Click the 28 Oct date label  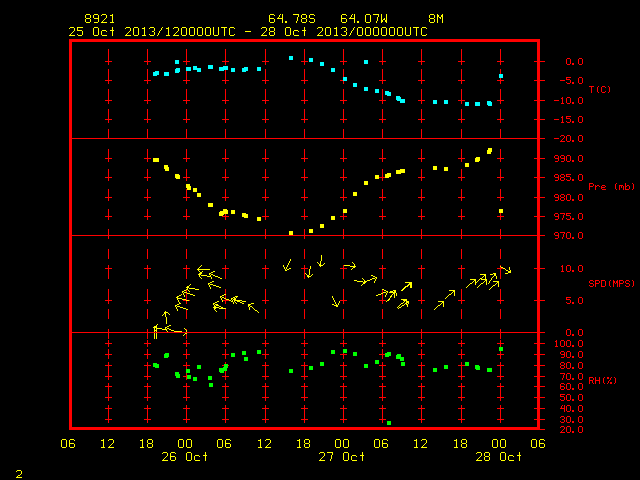pyautogui.click(x=499, y=456)
